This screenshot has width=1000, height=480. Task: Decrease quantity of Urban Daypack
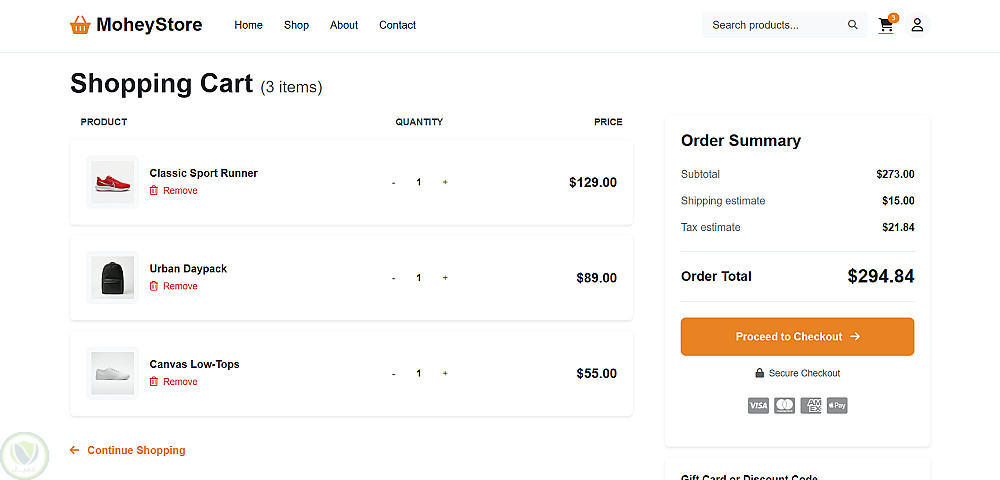pyautogui.click(x=393, y=278)
